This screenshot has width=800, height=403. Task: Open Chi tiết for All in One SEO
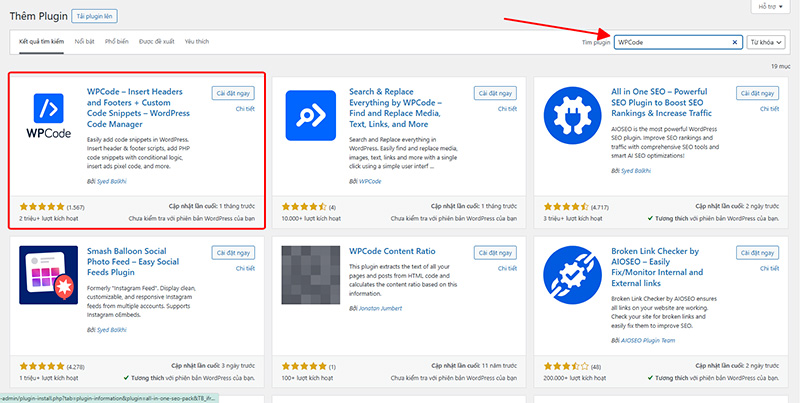click(769, 109)
